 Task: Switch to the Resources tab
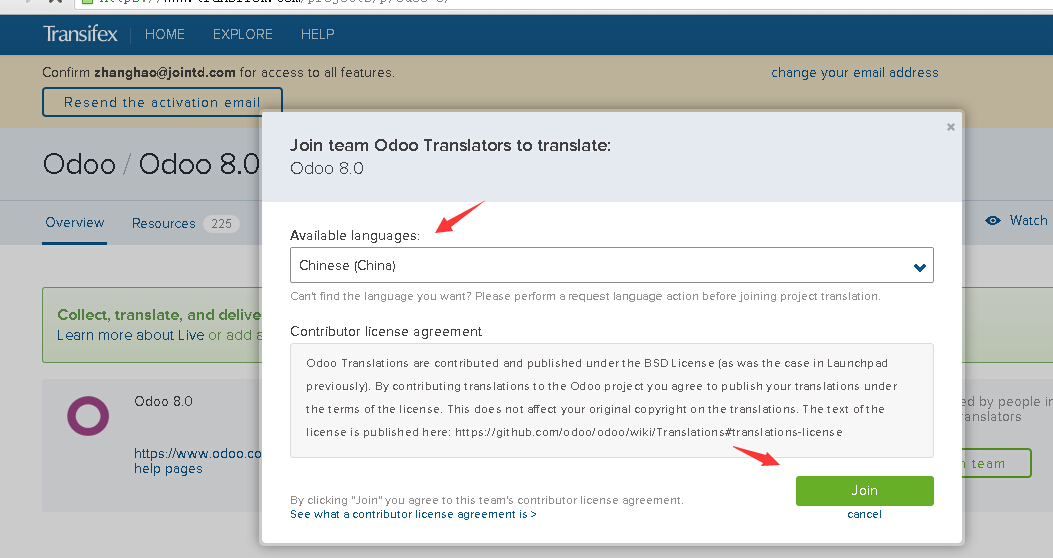(x=164, y=223)
